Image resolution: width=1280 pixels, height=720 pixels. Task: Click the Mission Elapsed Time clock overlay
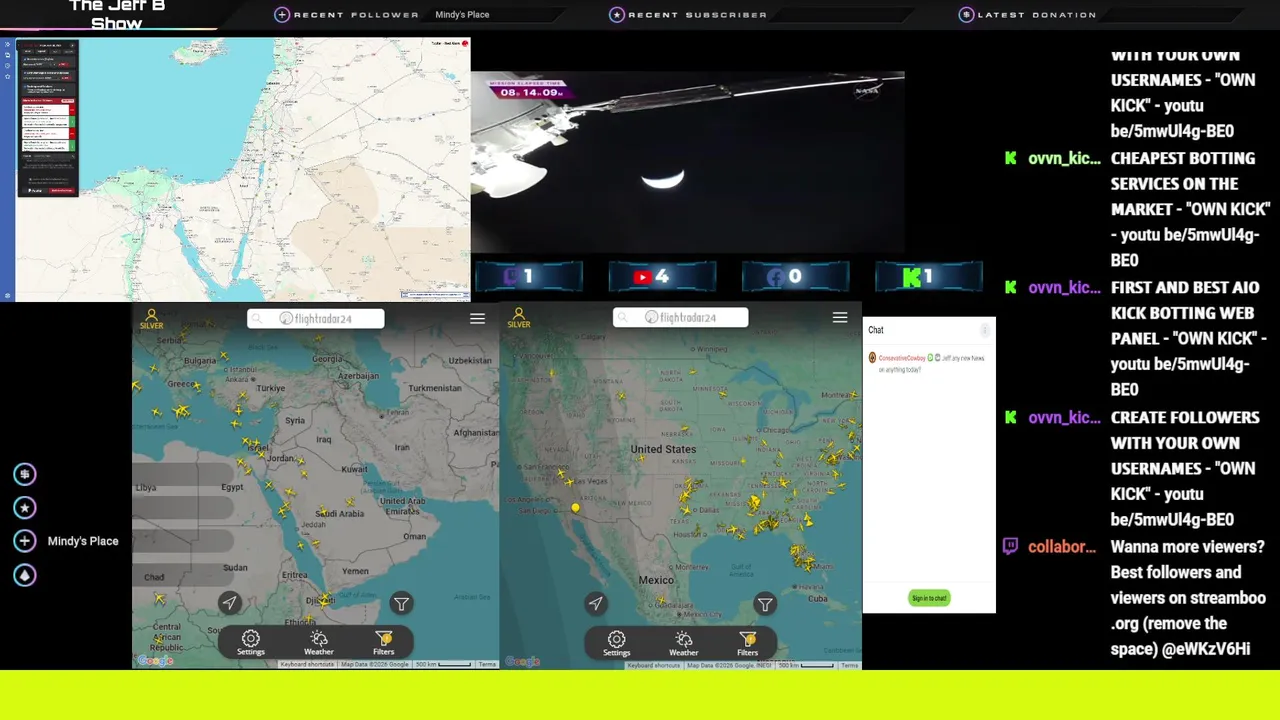(x=529, y=90)
